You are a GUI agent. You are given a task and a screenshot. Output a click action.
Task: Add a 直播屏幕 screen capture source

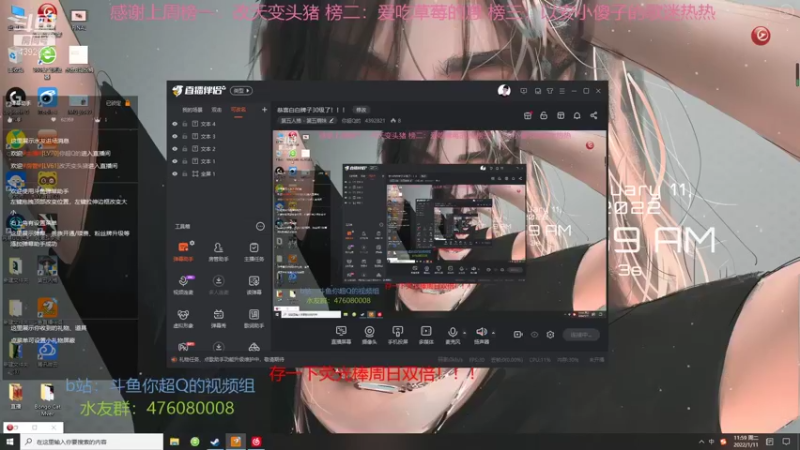coord(341,335)
